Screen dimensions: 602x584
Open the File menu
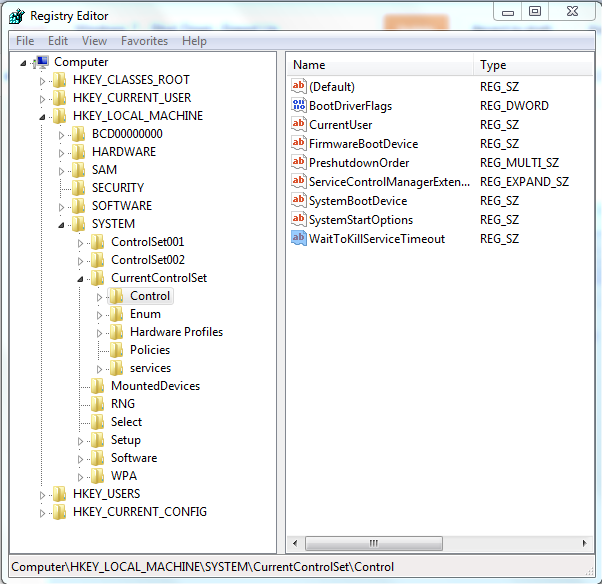25,41
